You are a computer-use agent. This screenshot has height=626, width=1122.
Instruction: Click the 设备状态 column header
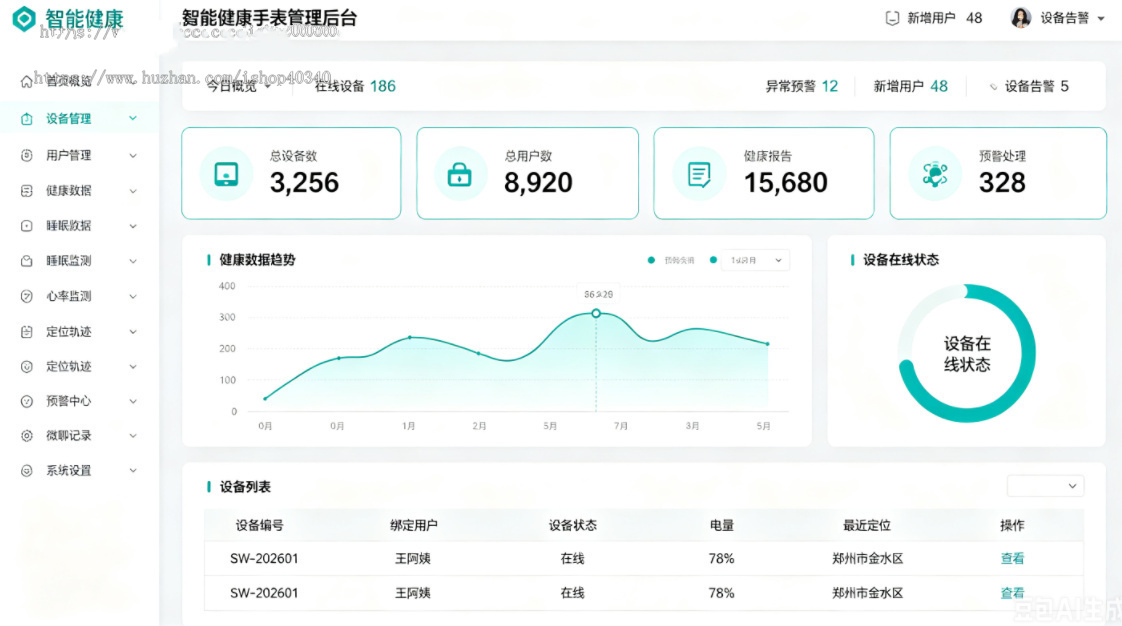pos(572,525)
